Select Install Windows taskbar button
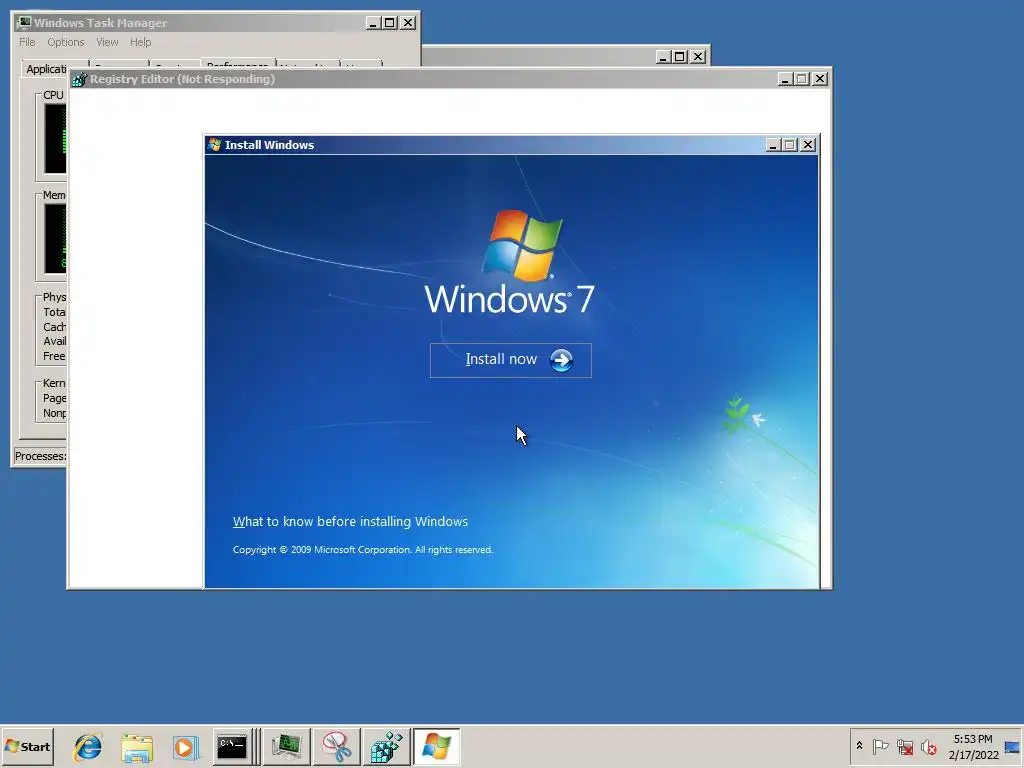The width and height of the screenshot is (1024, 768). (436, 746)
